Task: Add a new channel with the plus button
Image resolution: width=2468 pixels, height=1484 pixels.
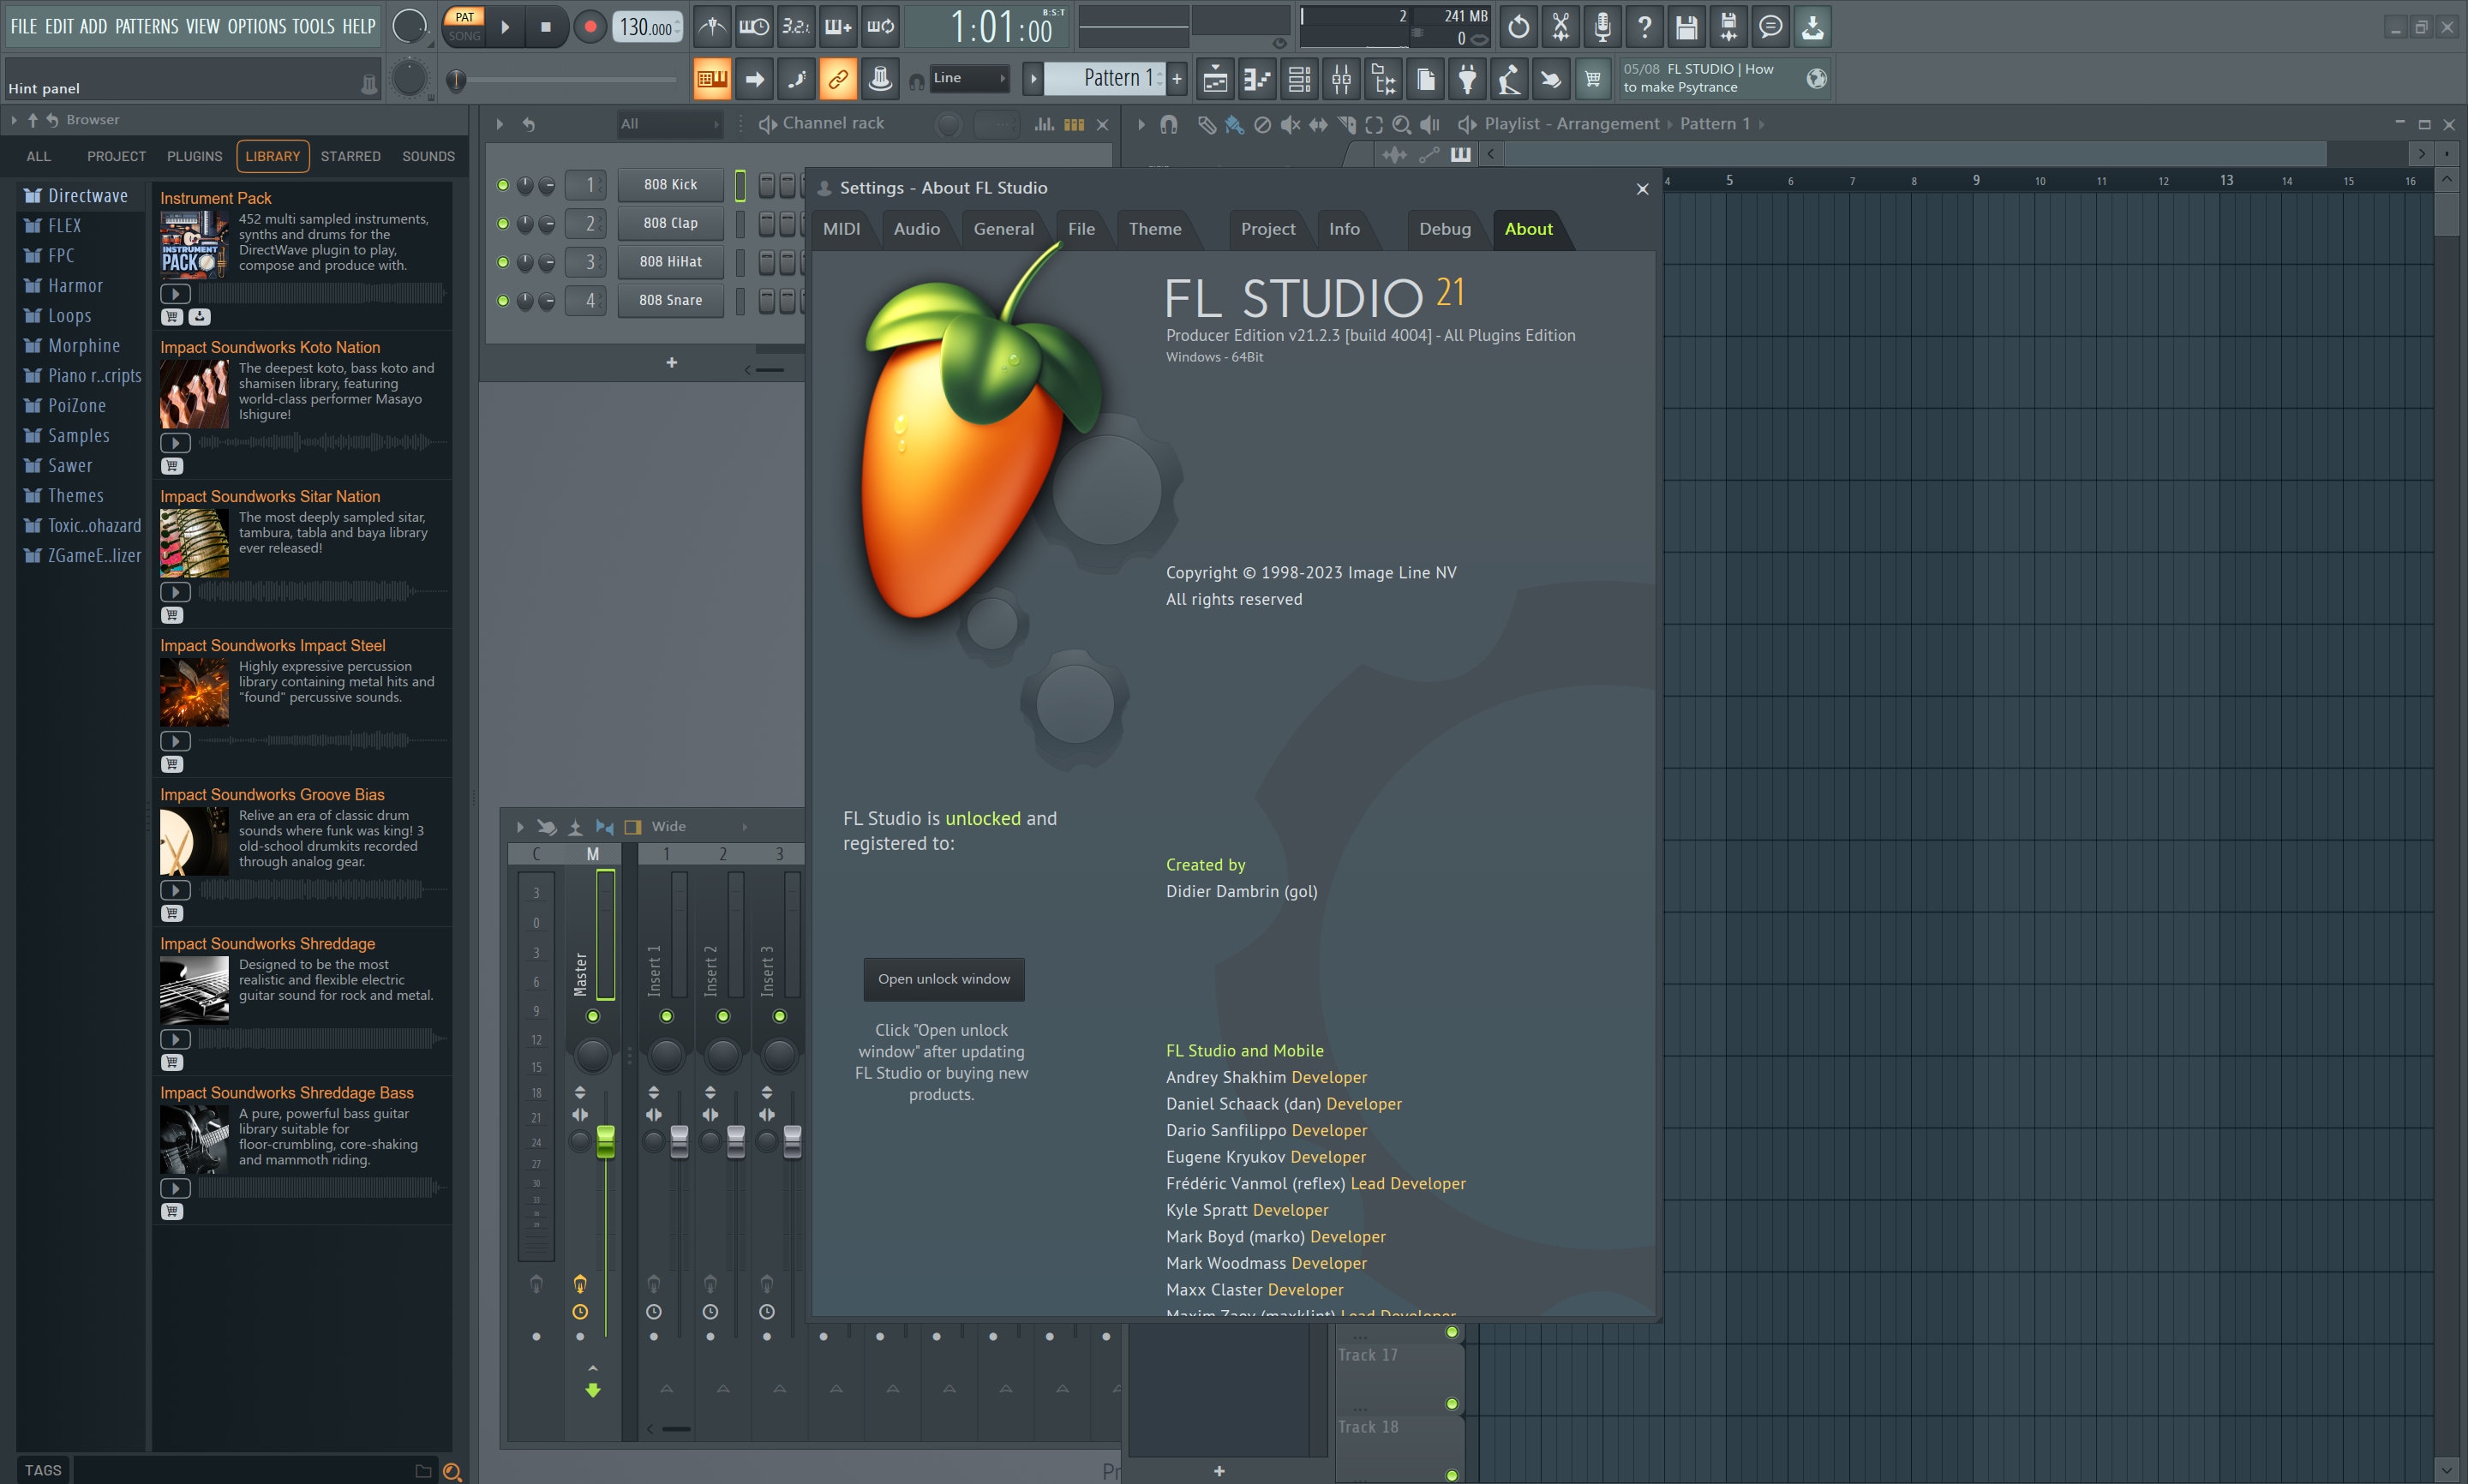Action: coord(671,362)
